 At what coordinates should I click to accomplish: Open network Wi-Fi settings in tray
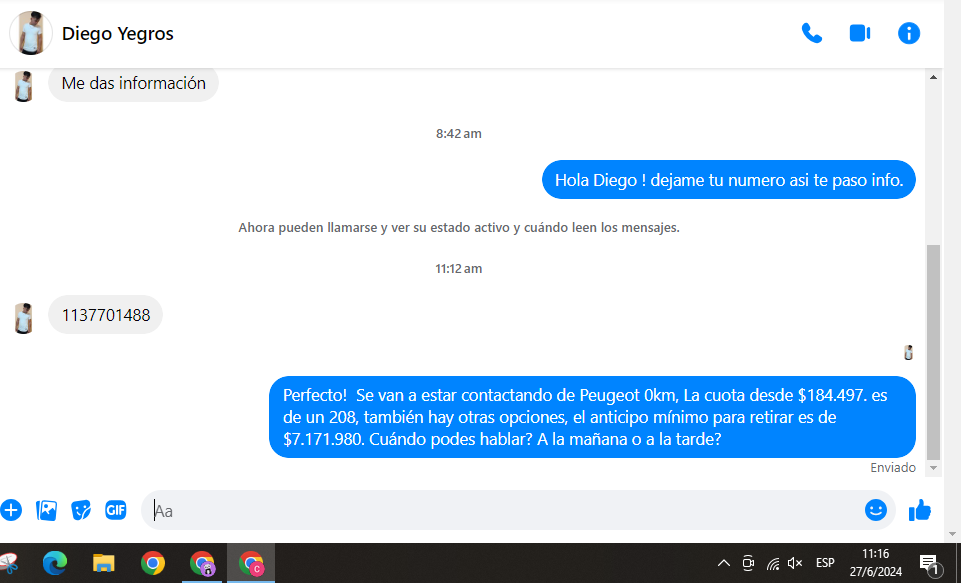pyautogui.click(x=772, y=563)
